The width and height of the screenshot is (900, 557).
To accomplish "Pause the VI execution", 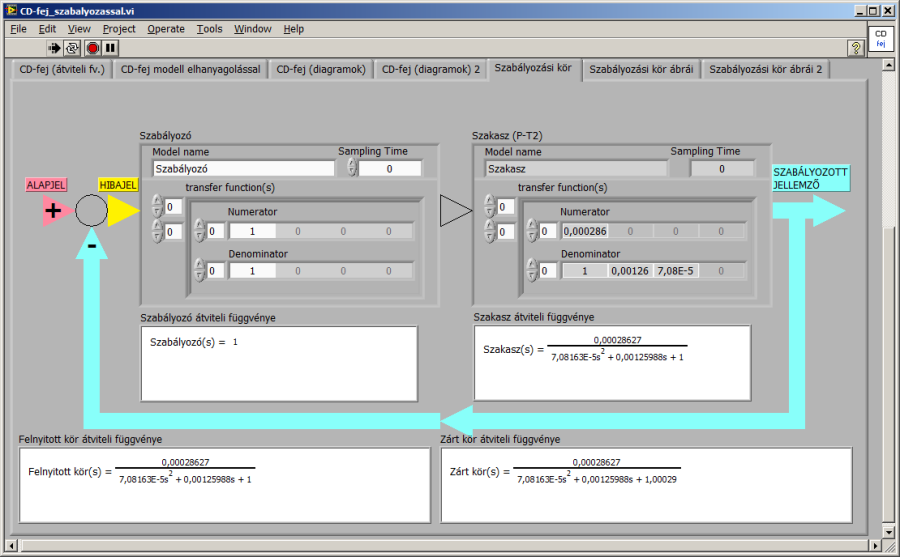I will (x=110, y=48).
